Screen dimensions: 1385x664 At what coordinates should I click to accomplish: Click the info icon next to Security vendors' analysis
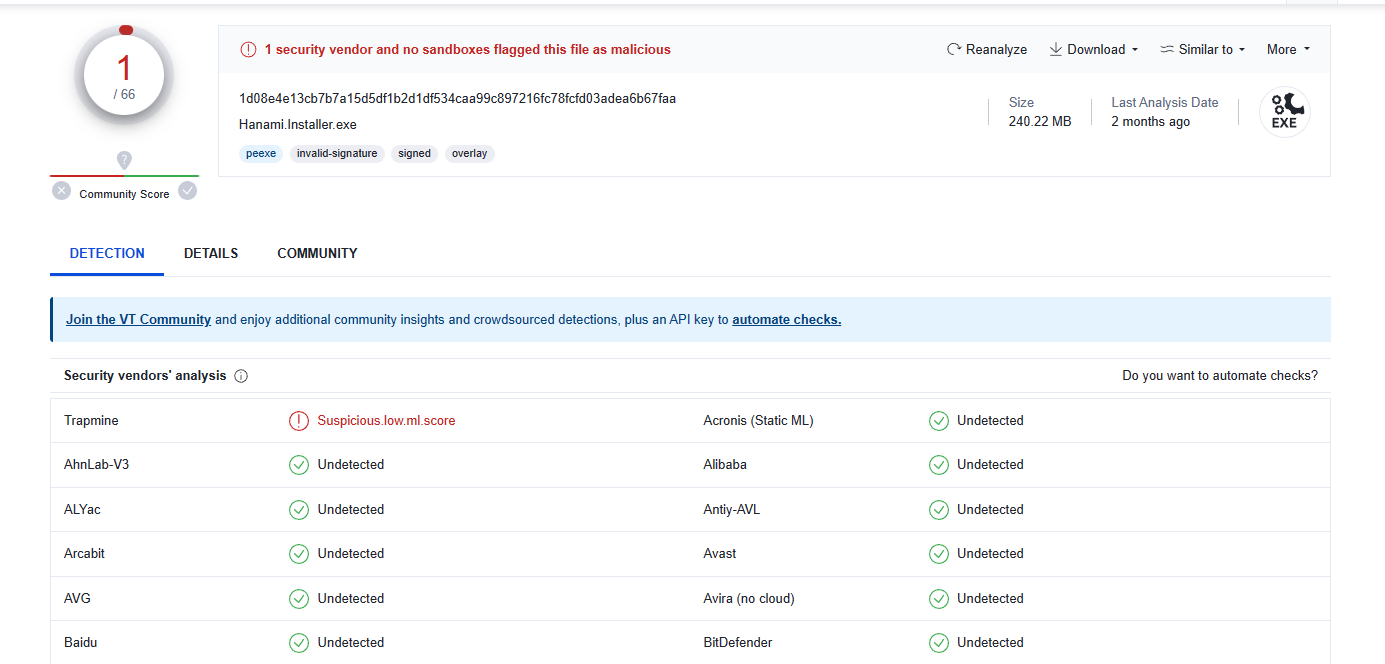pyautogui.click(x=240, y=375)
